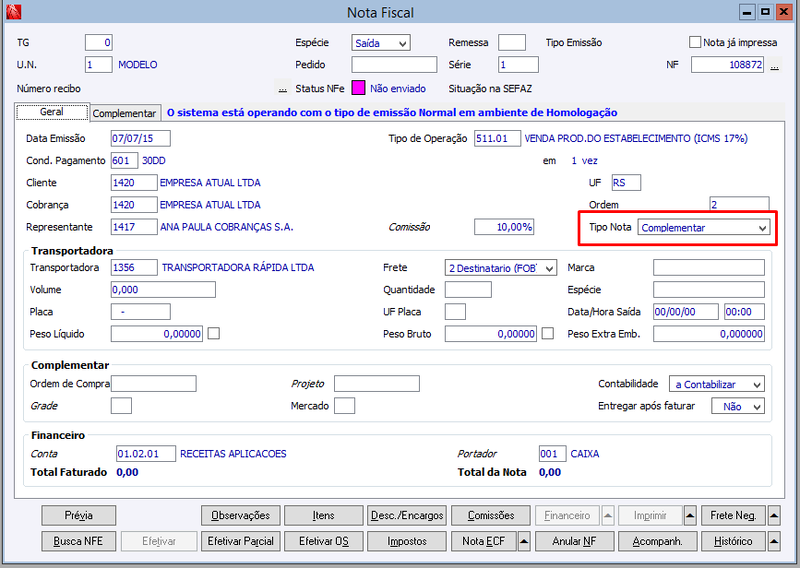Open the Frete Destinatario dropdown
Image resolution: width=800 pixels, height=568 pixels.
tap(501, 268)
